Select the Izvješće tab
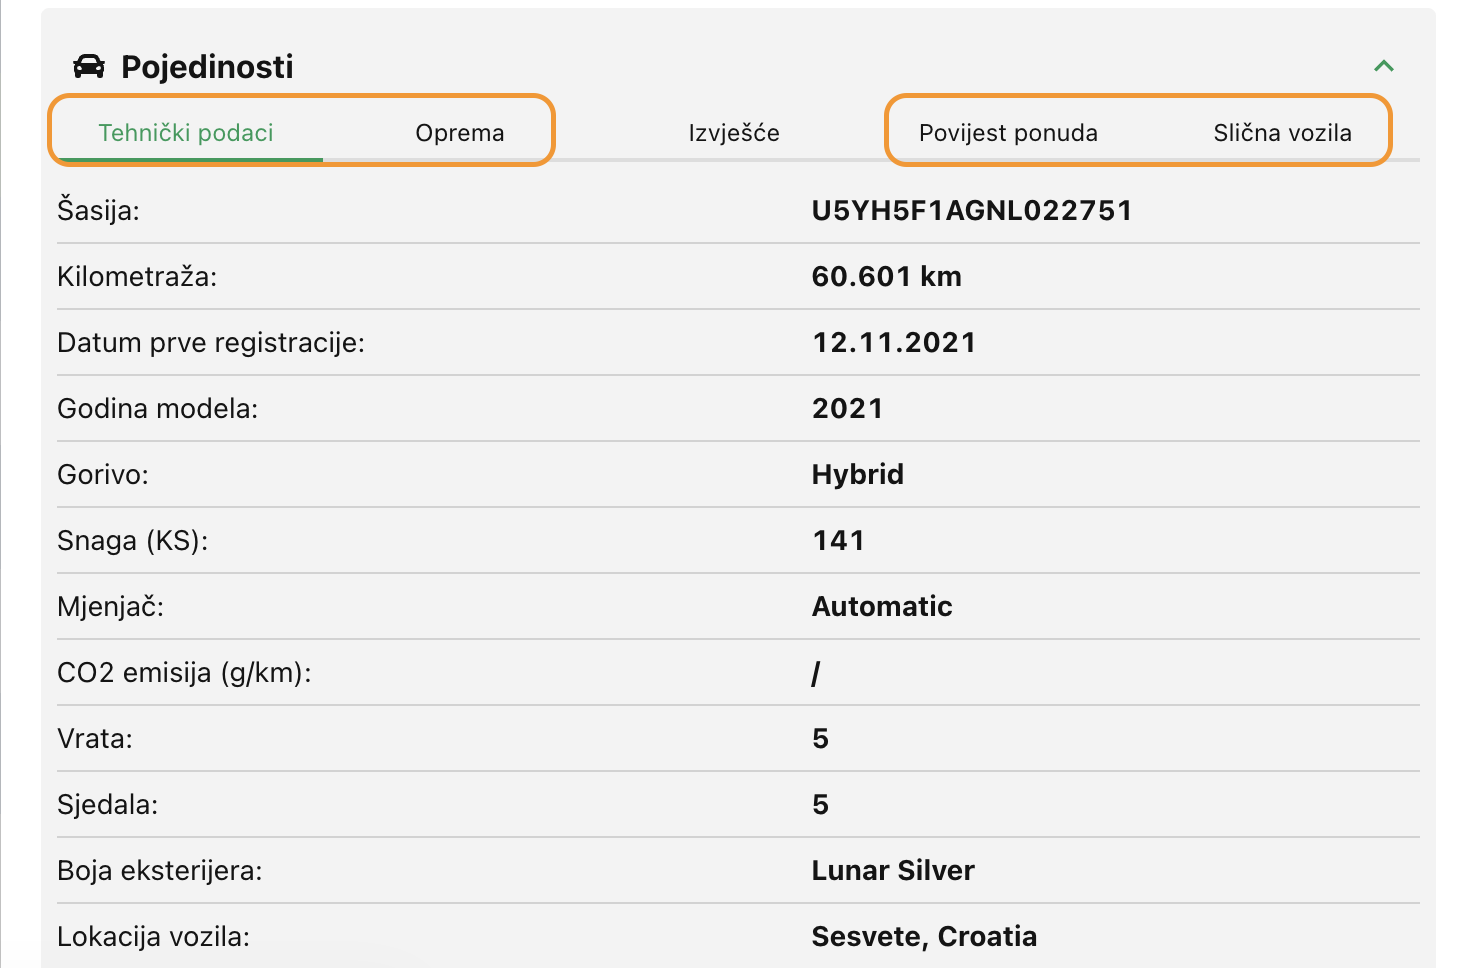Screen dimensions: 1460x968 (x=734, y=133)
